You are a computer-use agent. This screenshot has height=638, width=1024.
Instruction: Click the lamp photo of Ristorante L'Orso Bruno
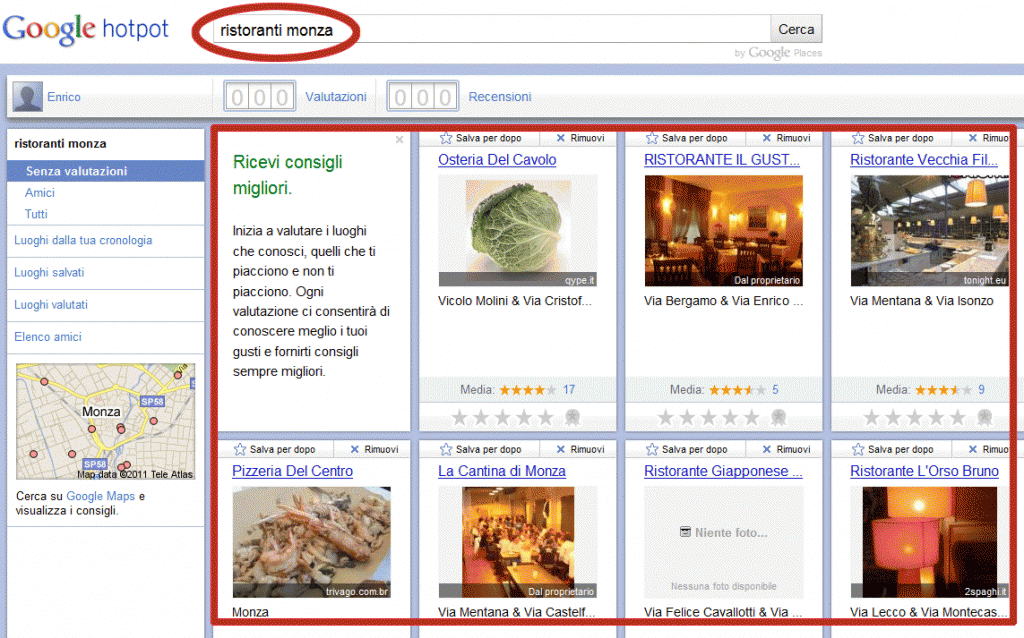pos(929,542)
